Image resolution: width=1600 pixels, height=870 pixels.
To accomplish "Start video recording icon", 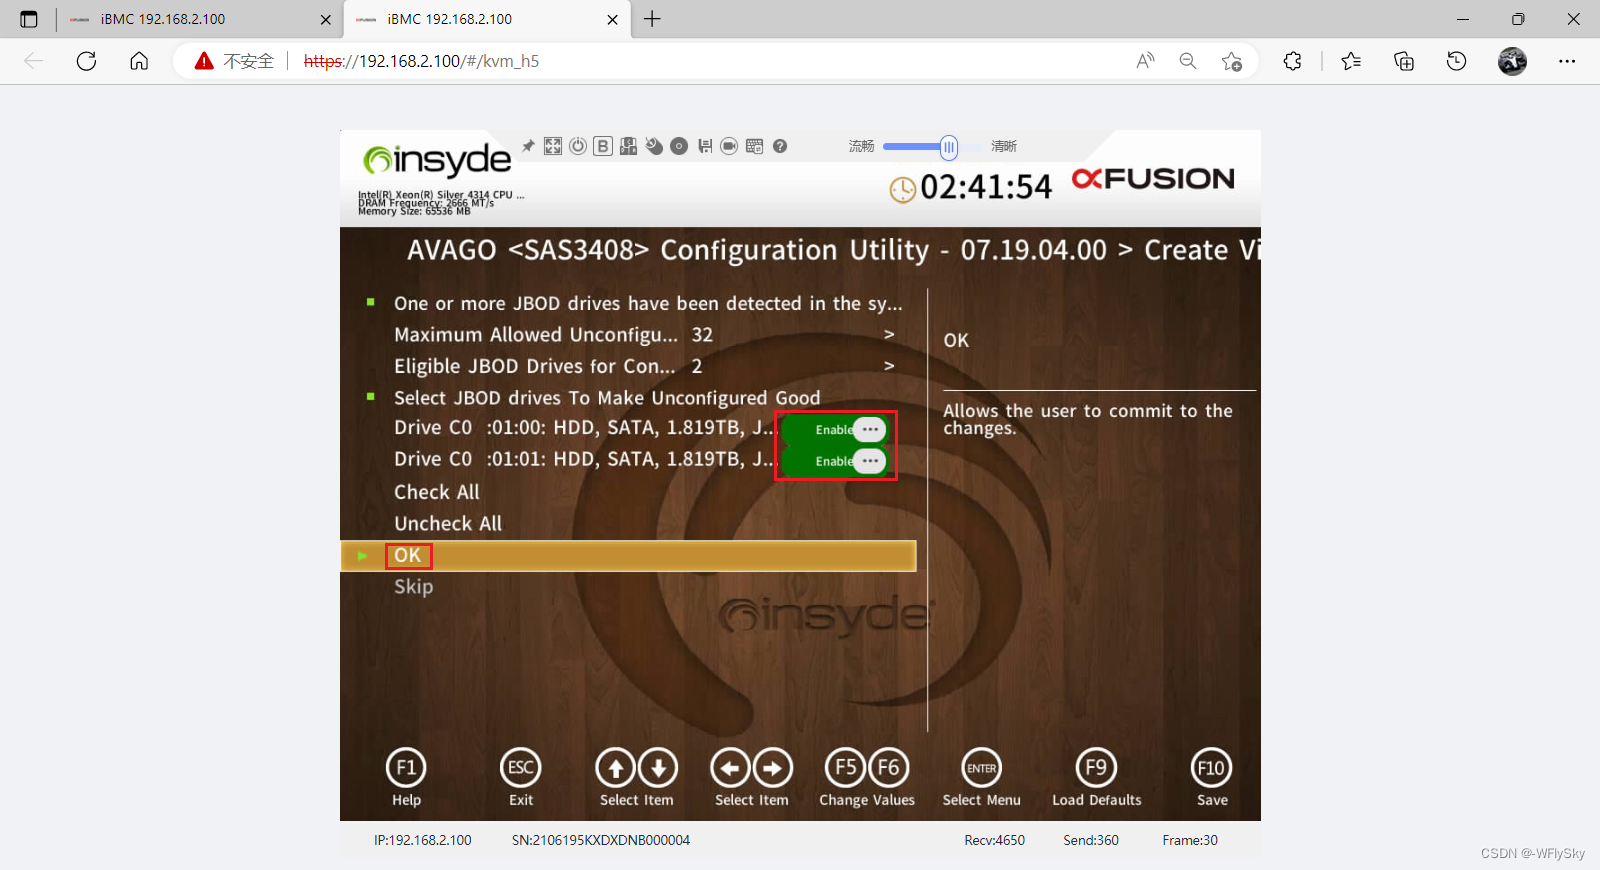I will point(730,146).
